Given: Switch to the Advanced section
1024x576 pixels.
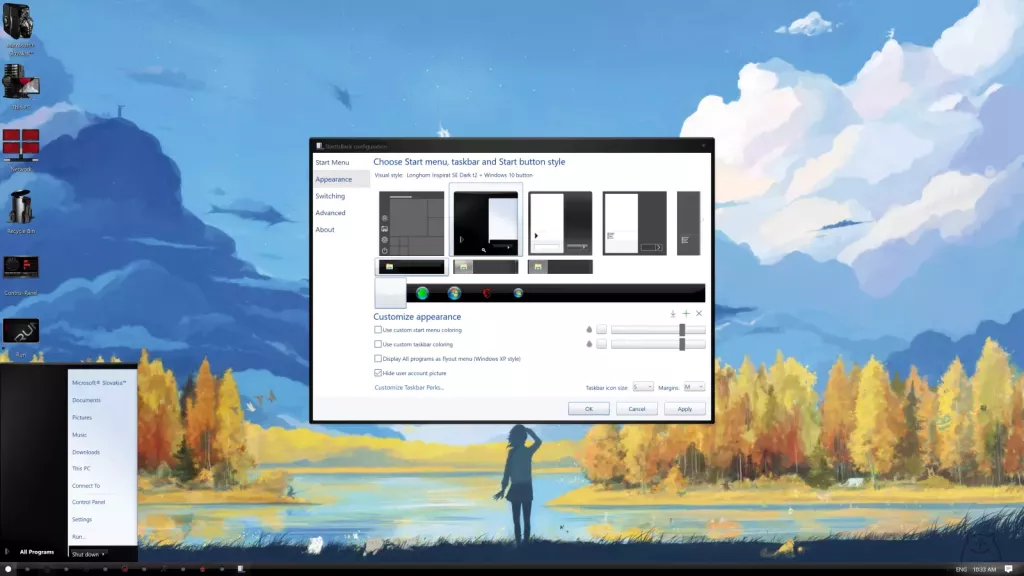Looking at the screenshot, I should coord(331,212).
